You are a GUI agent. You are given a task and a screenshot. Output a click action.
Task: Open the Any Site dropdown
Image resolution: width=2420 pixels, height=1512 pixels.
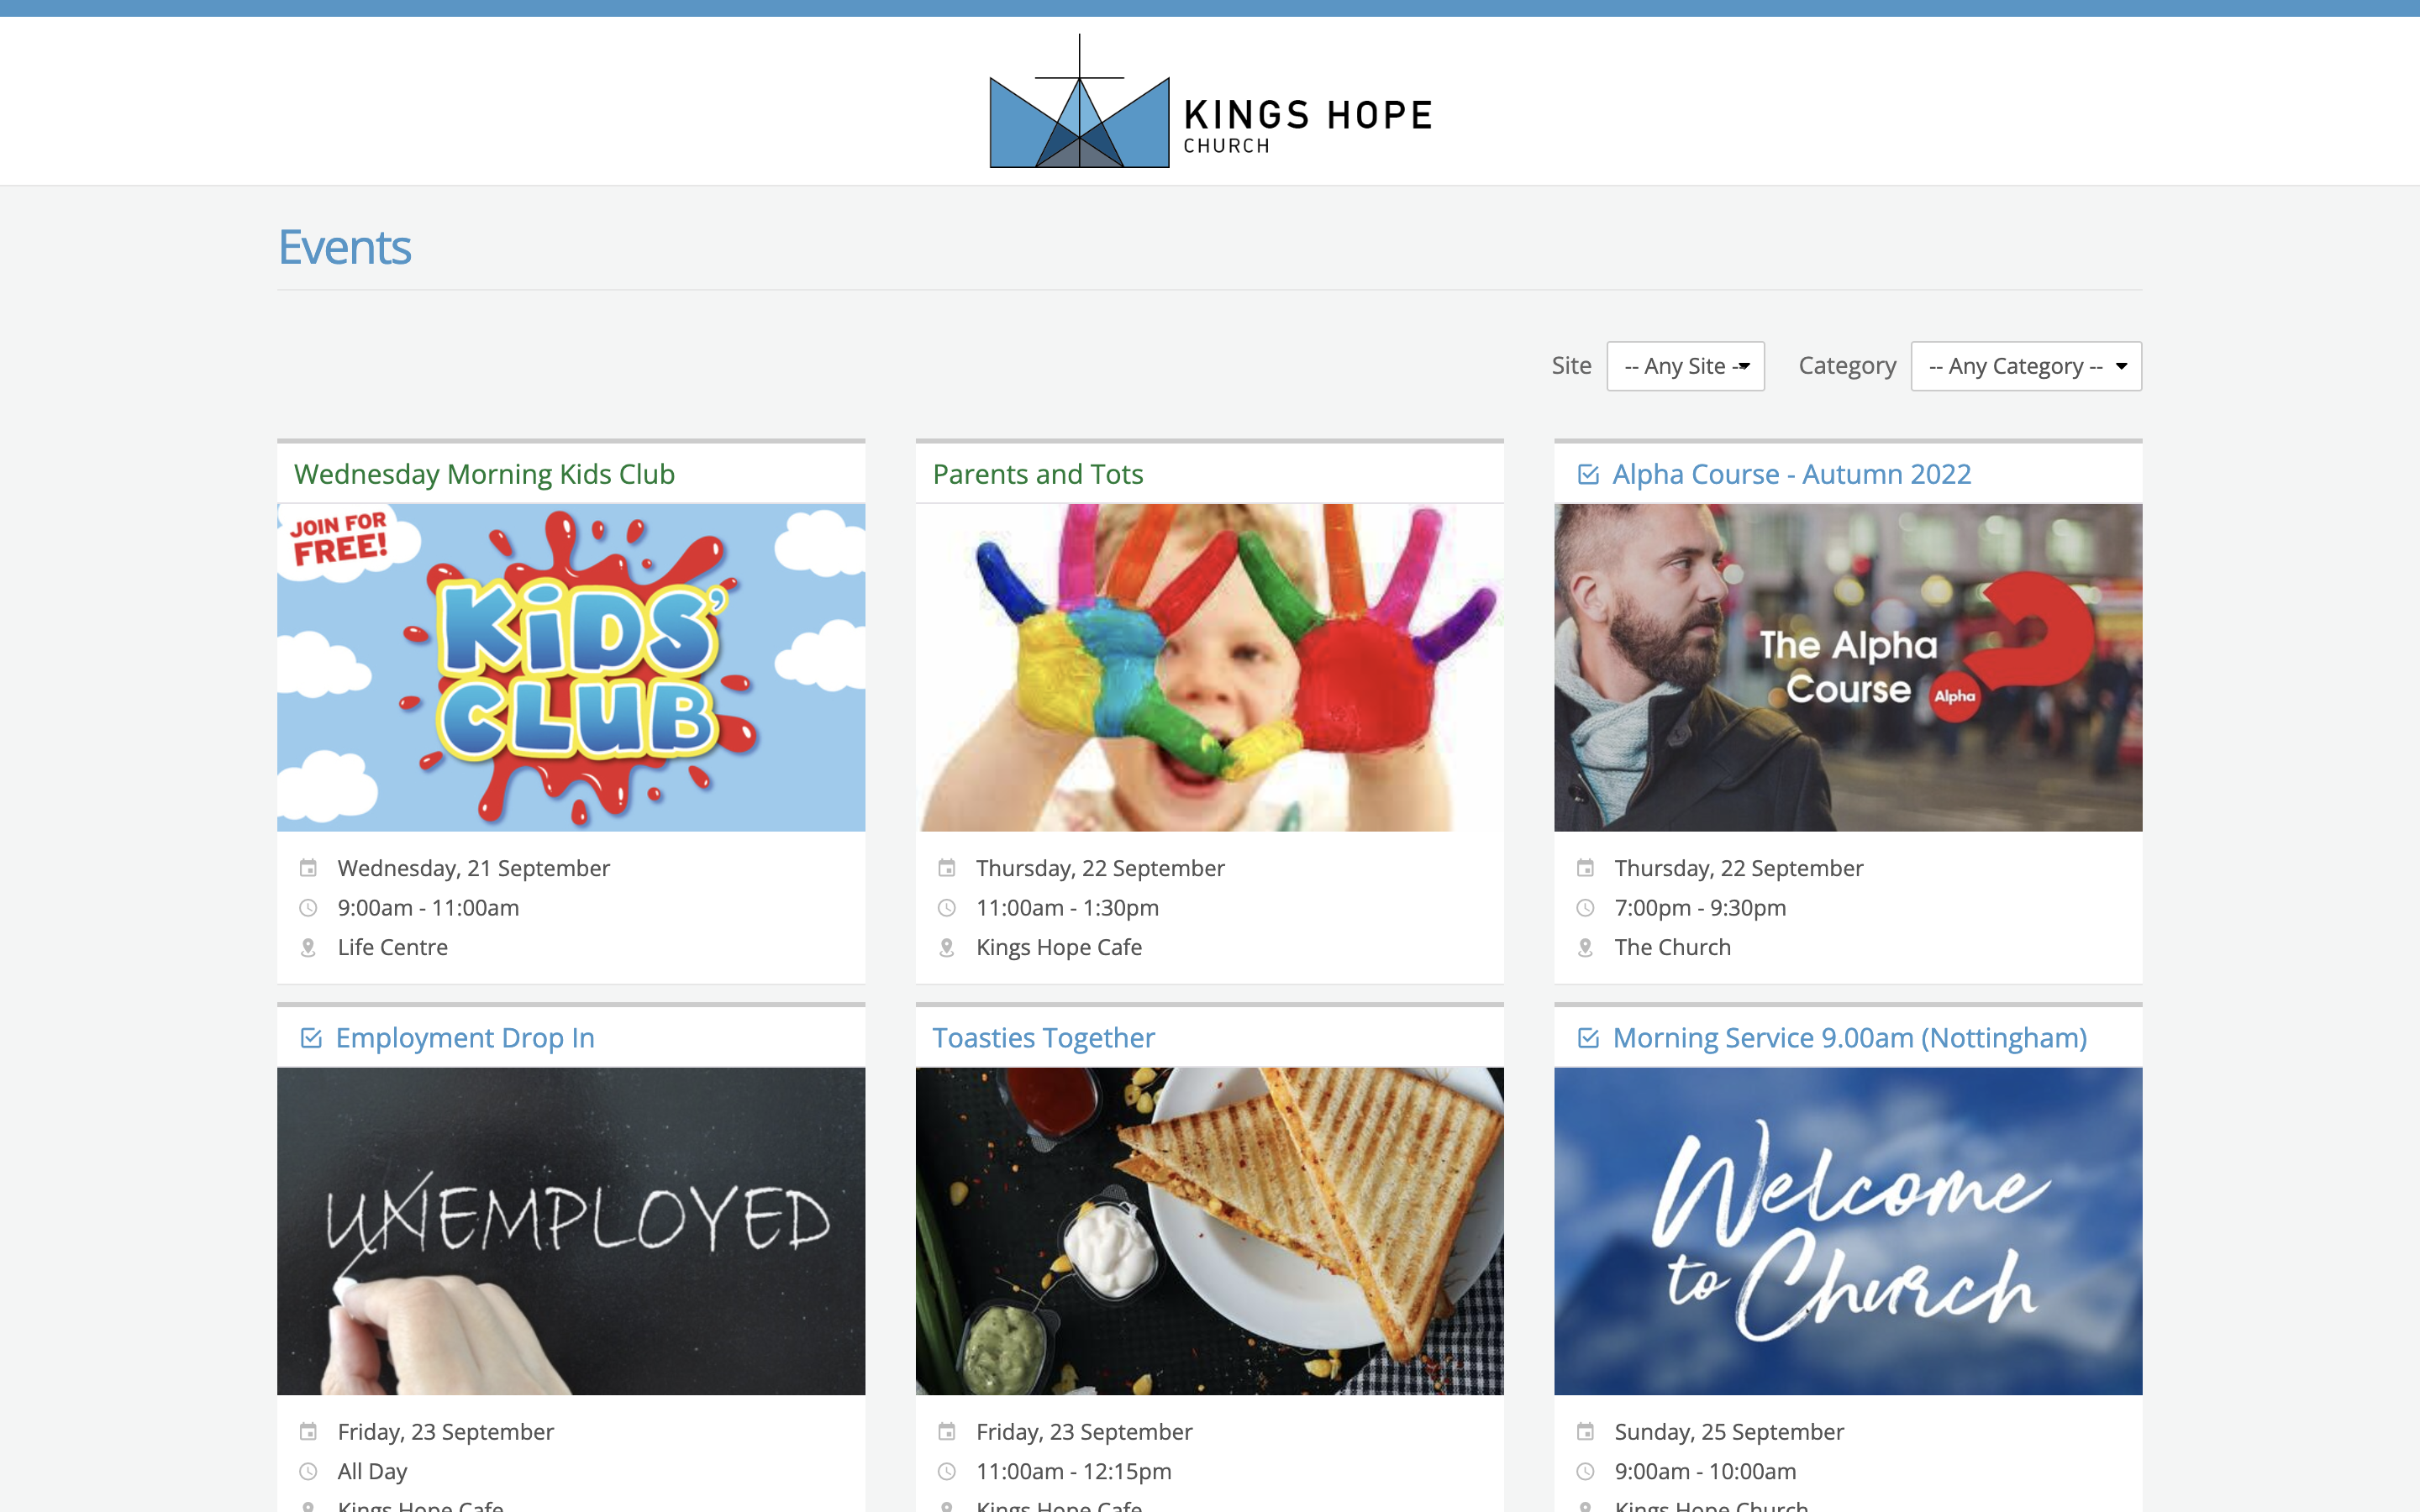(x=1685, y=366)
